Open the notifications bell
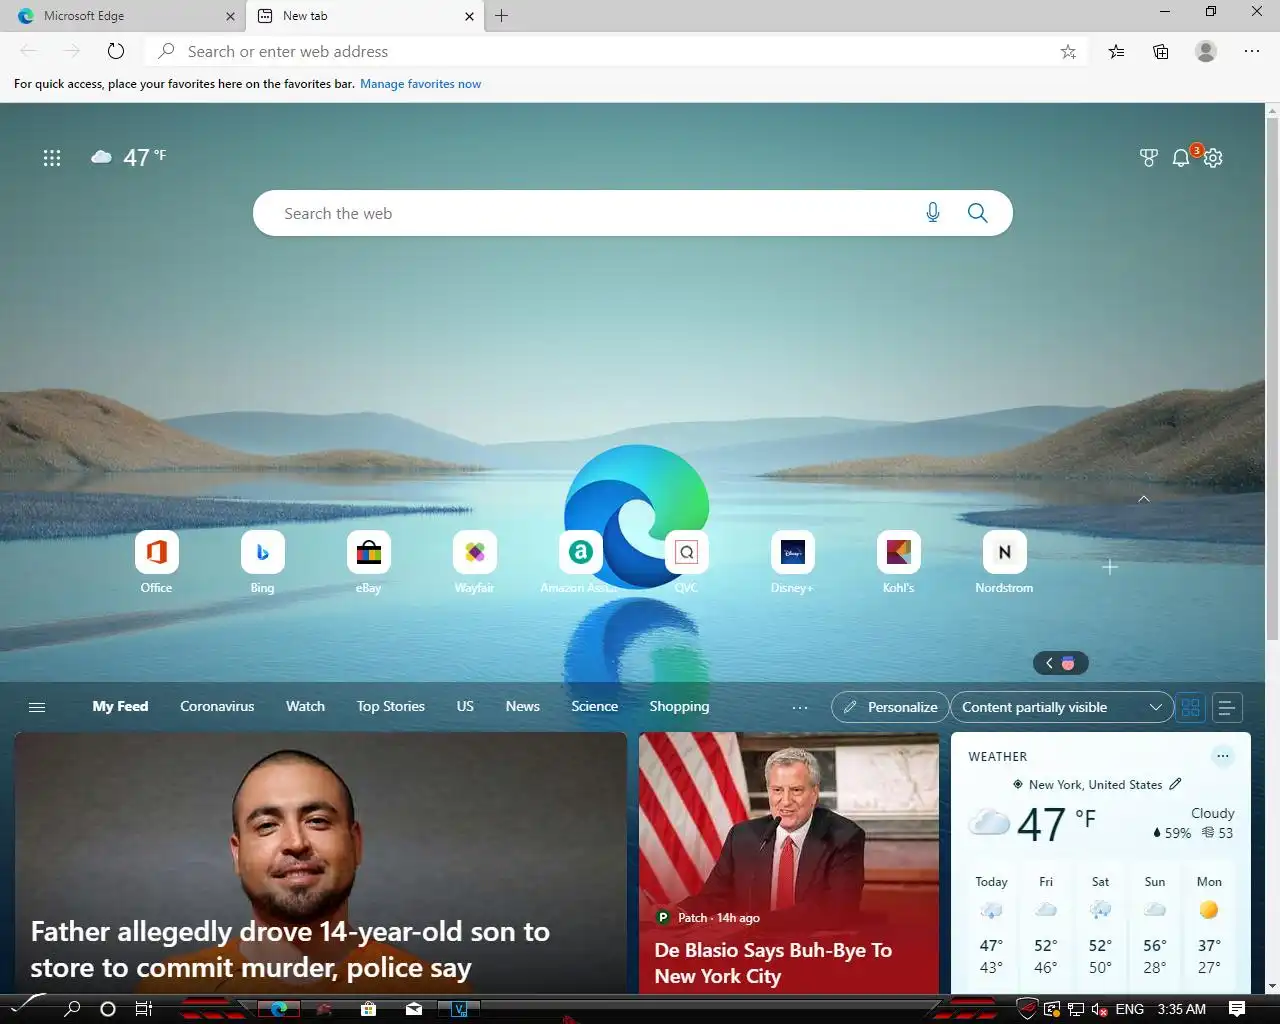The height and width of the screenshot is (1024, 1280). pyautogui.click(x=1181, y=157)
